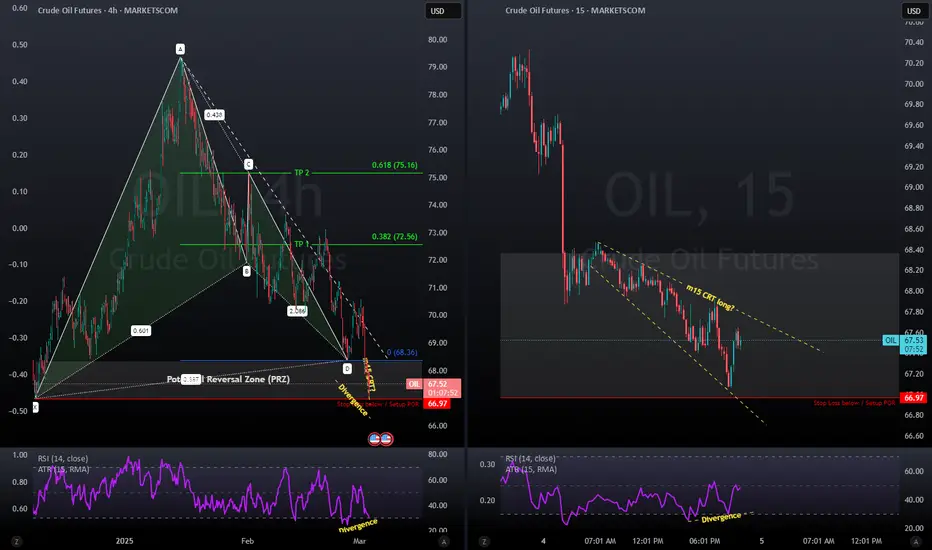Viewport: 932px width, 550px height.
Task: Select harmonic pattern point X label
Action: (35, 407)
